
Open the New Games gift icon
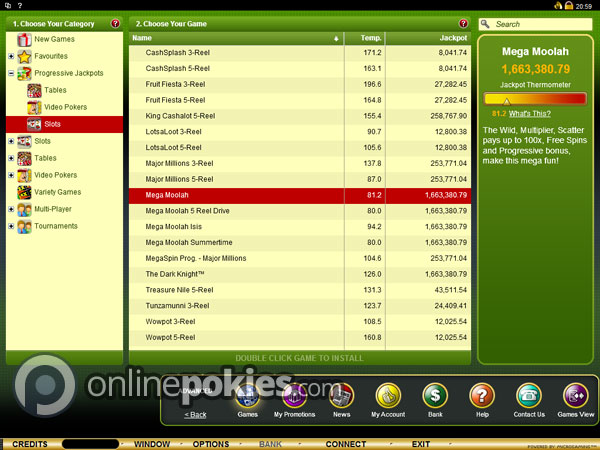pos(24,39)
